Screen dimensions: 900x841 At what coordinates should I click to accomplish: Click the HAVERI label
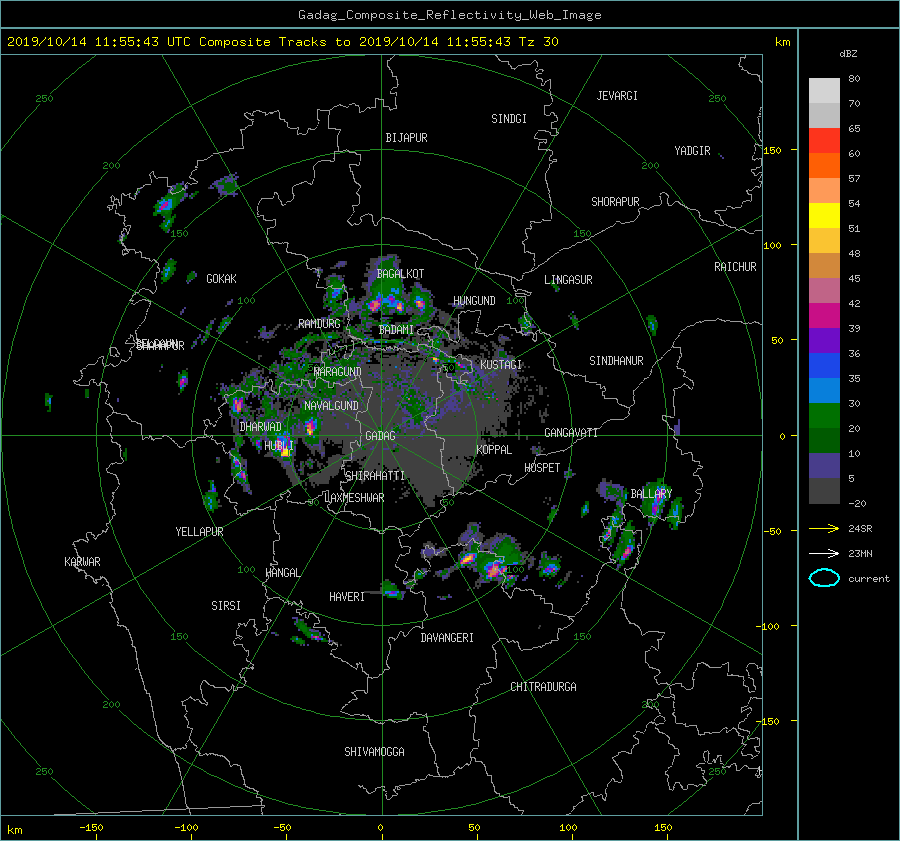click(347, 597)
